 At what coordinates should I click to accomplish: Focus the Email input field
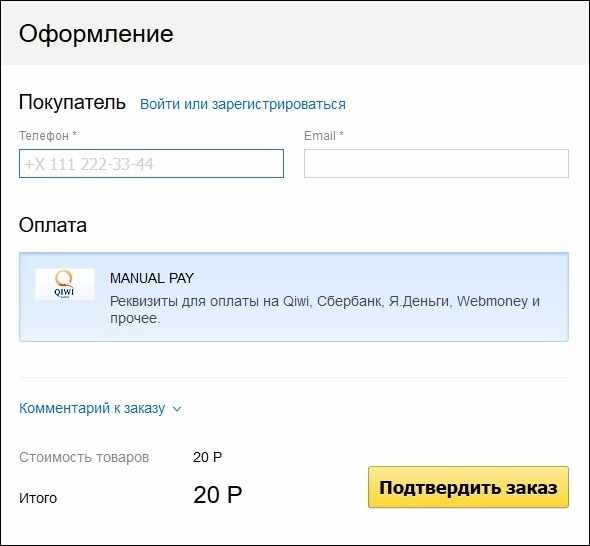click(436, 164)
